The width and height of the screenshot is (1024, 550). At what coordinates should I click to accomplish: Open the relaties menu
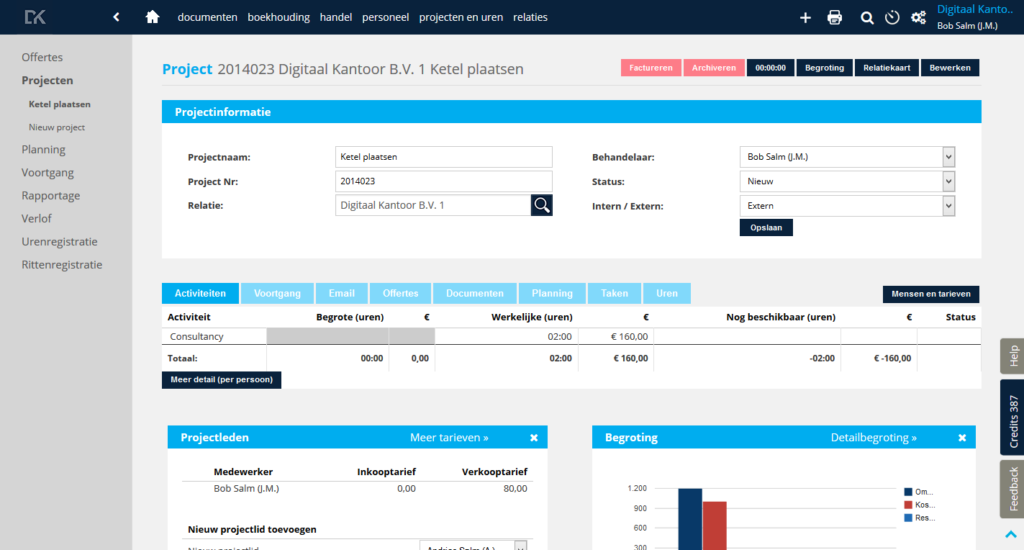coord(530,17)
